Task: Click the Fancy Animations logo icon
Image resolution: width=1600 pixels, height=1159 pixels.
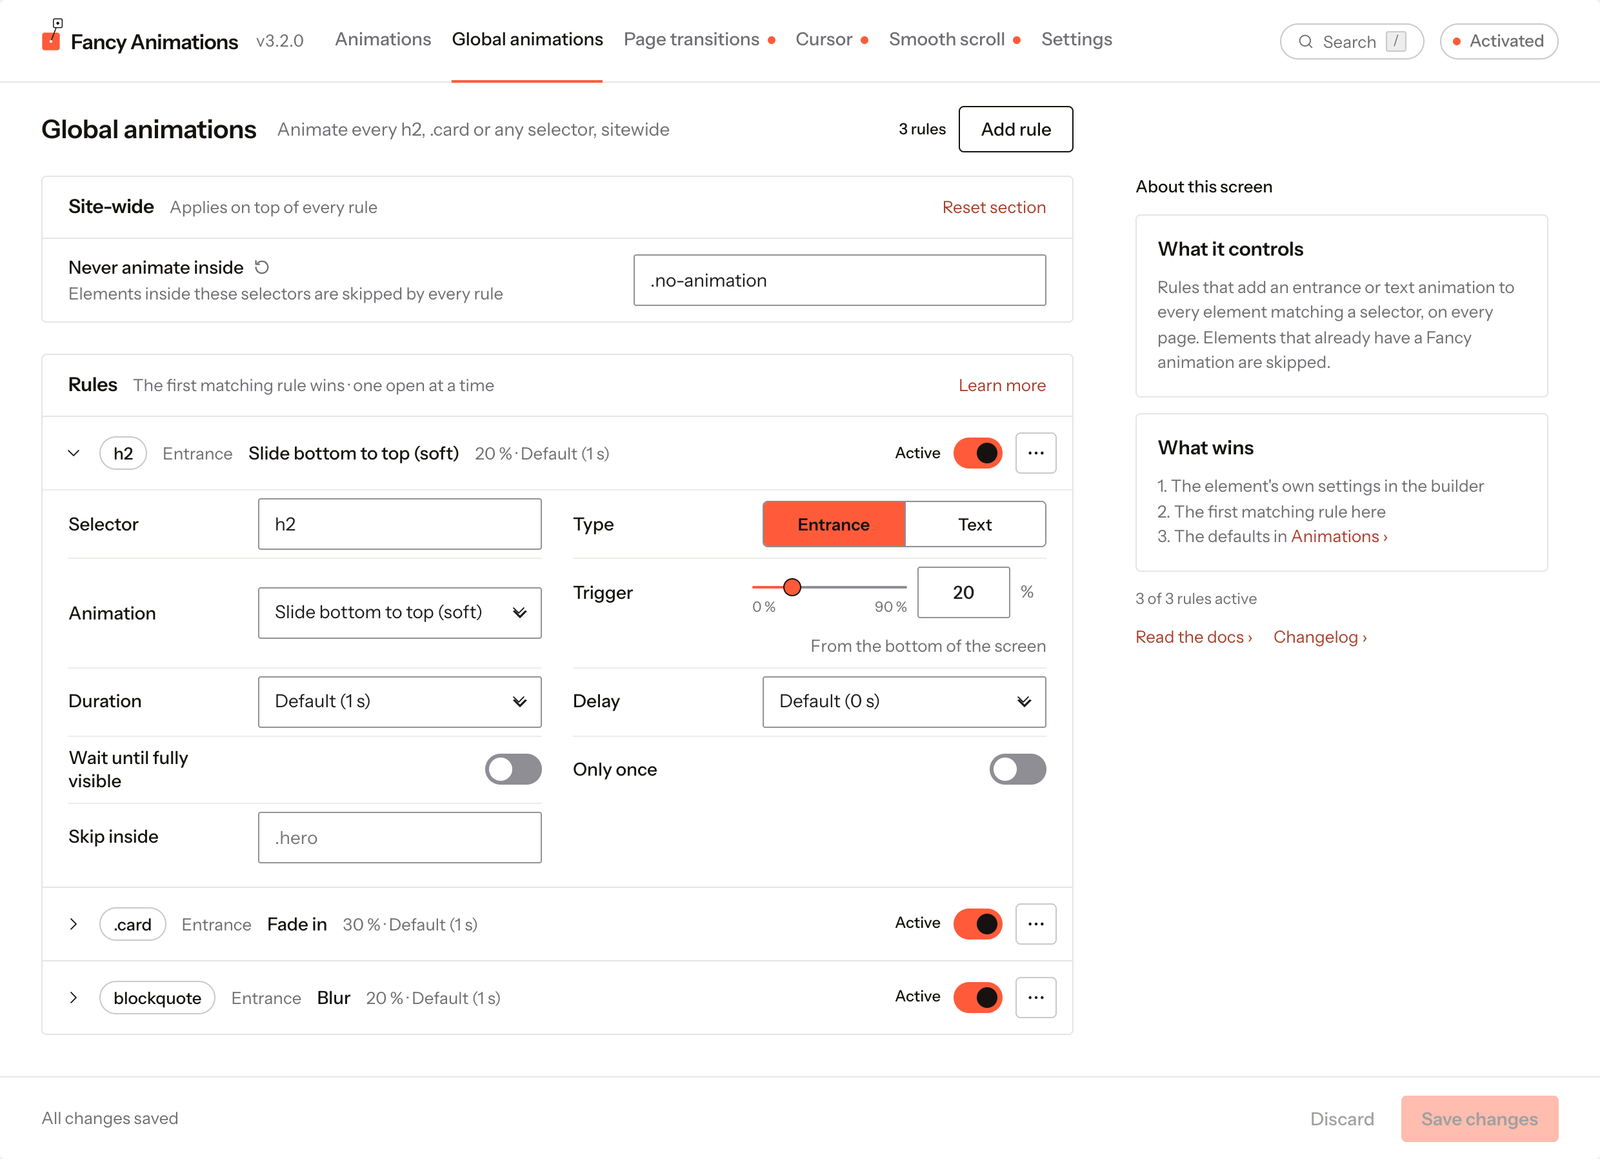Action: 52,35
